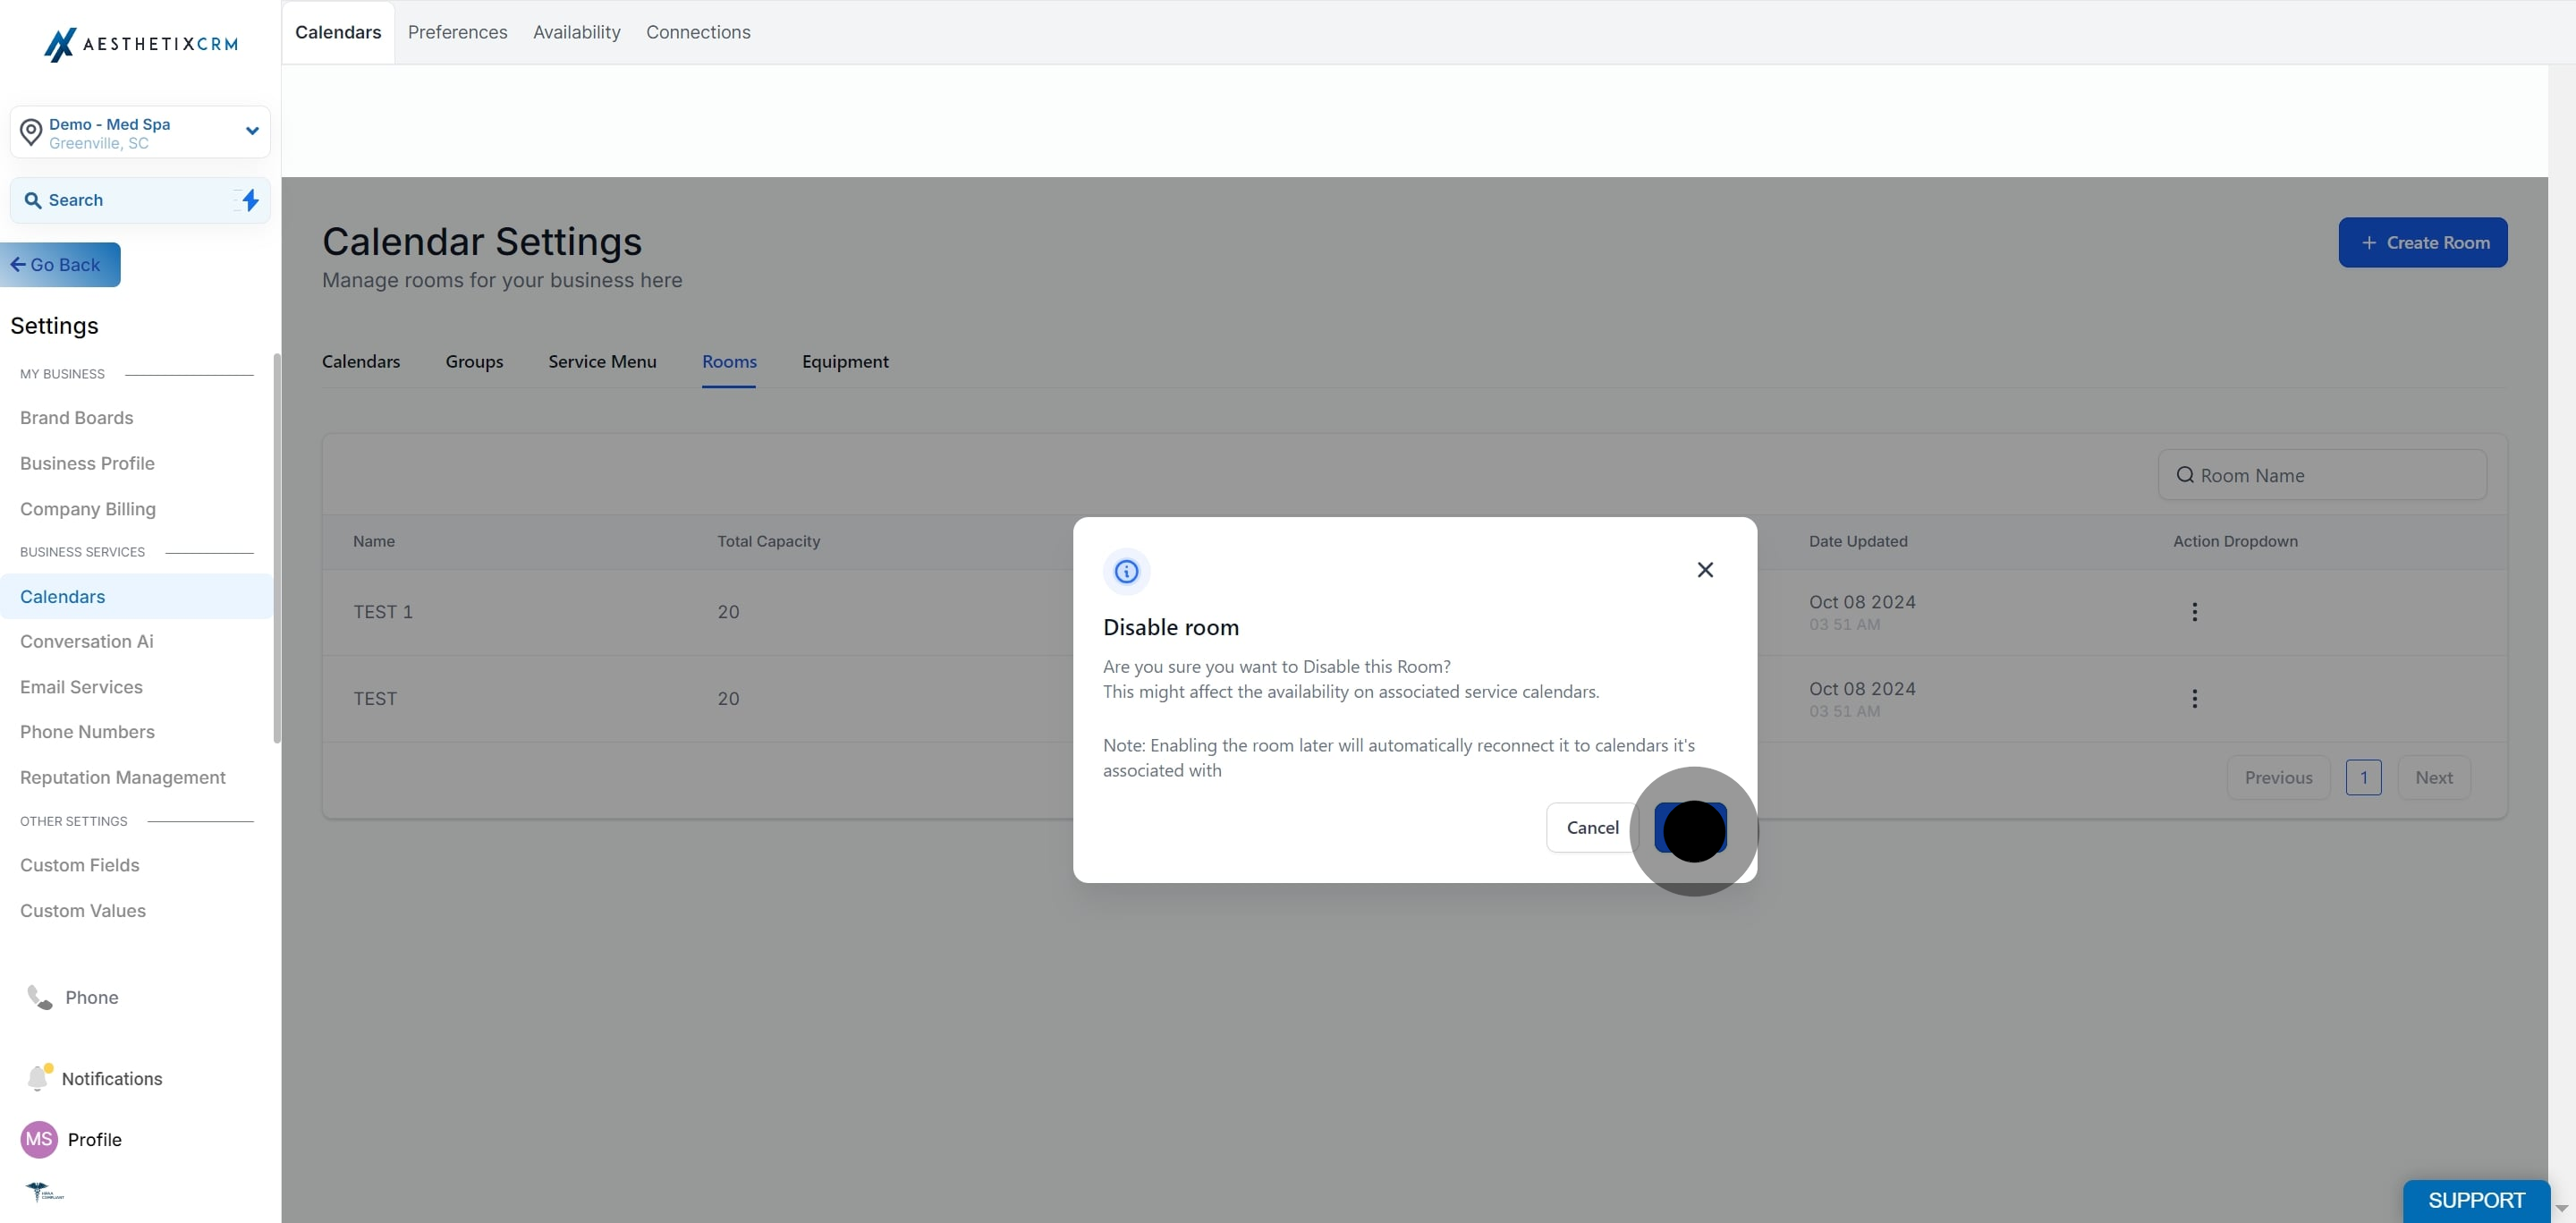Click the lightning bolt quick actions icon
2576x1223 pixels.
click(x=250, y=200)
